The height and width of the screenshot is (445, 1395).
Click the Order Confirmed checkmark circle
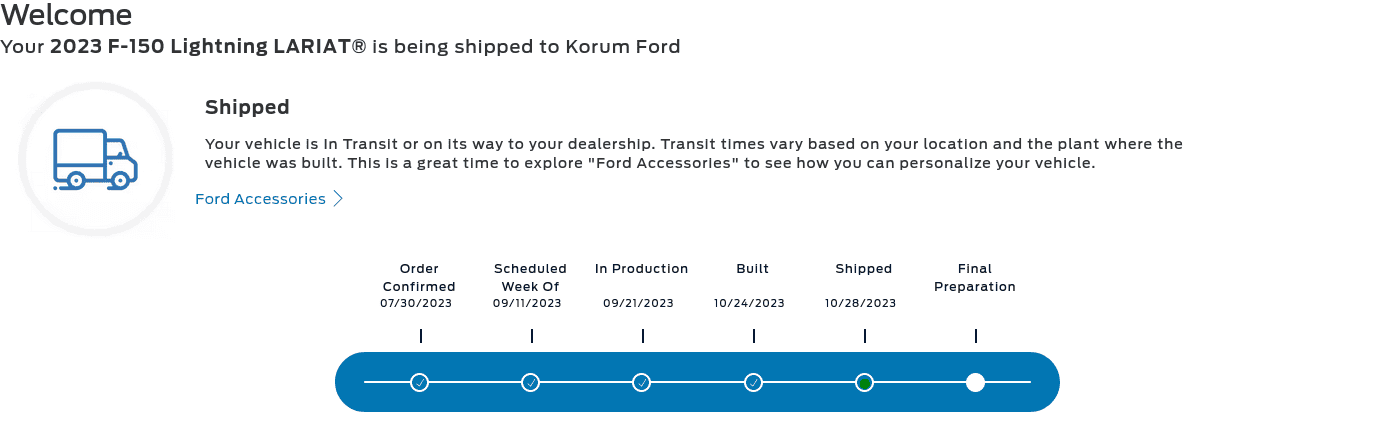pos(420,382)
